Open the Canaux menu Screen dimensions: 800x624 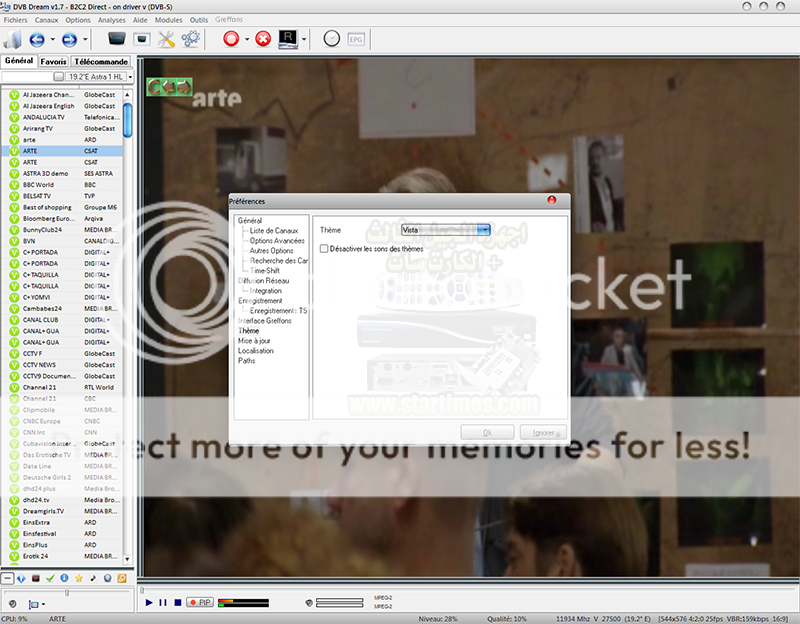46,19
